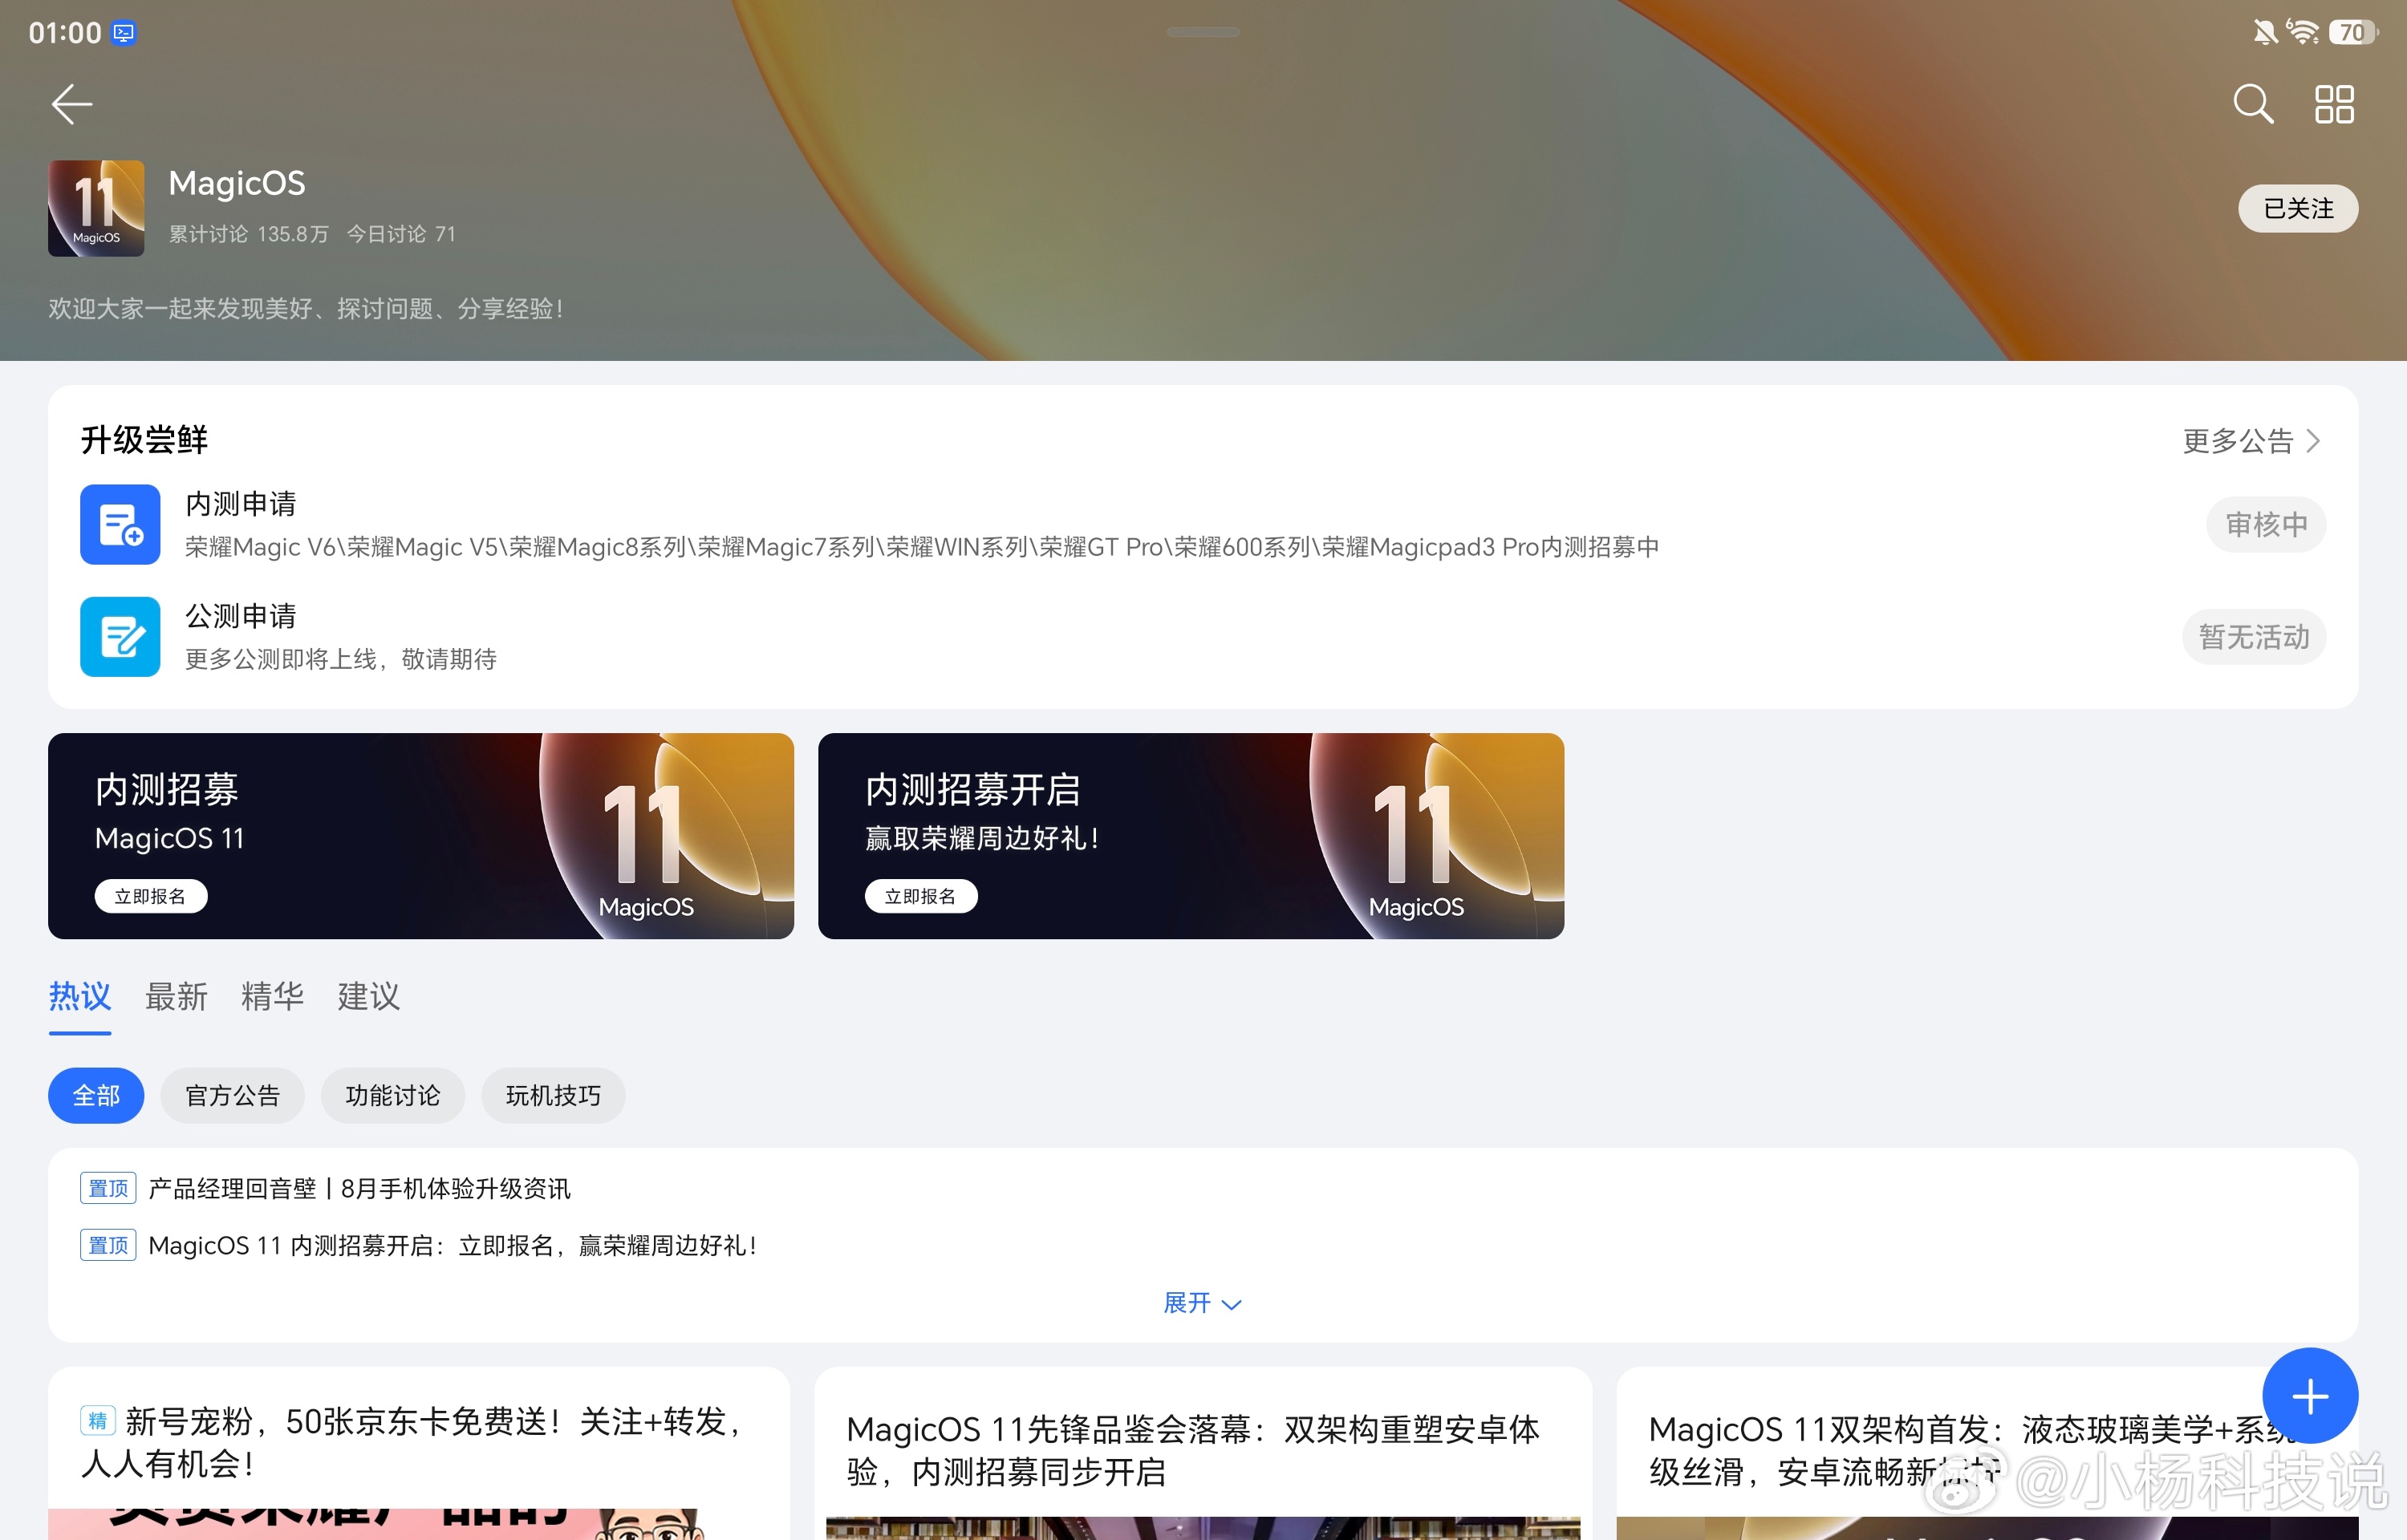Tap the battery level indicator
This screenshot has width=2407, height=1540.
[2354, 33]
